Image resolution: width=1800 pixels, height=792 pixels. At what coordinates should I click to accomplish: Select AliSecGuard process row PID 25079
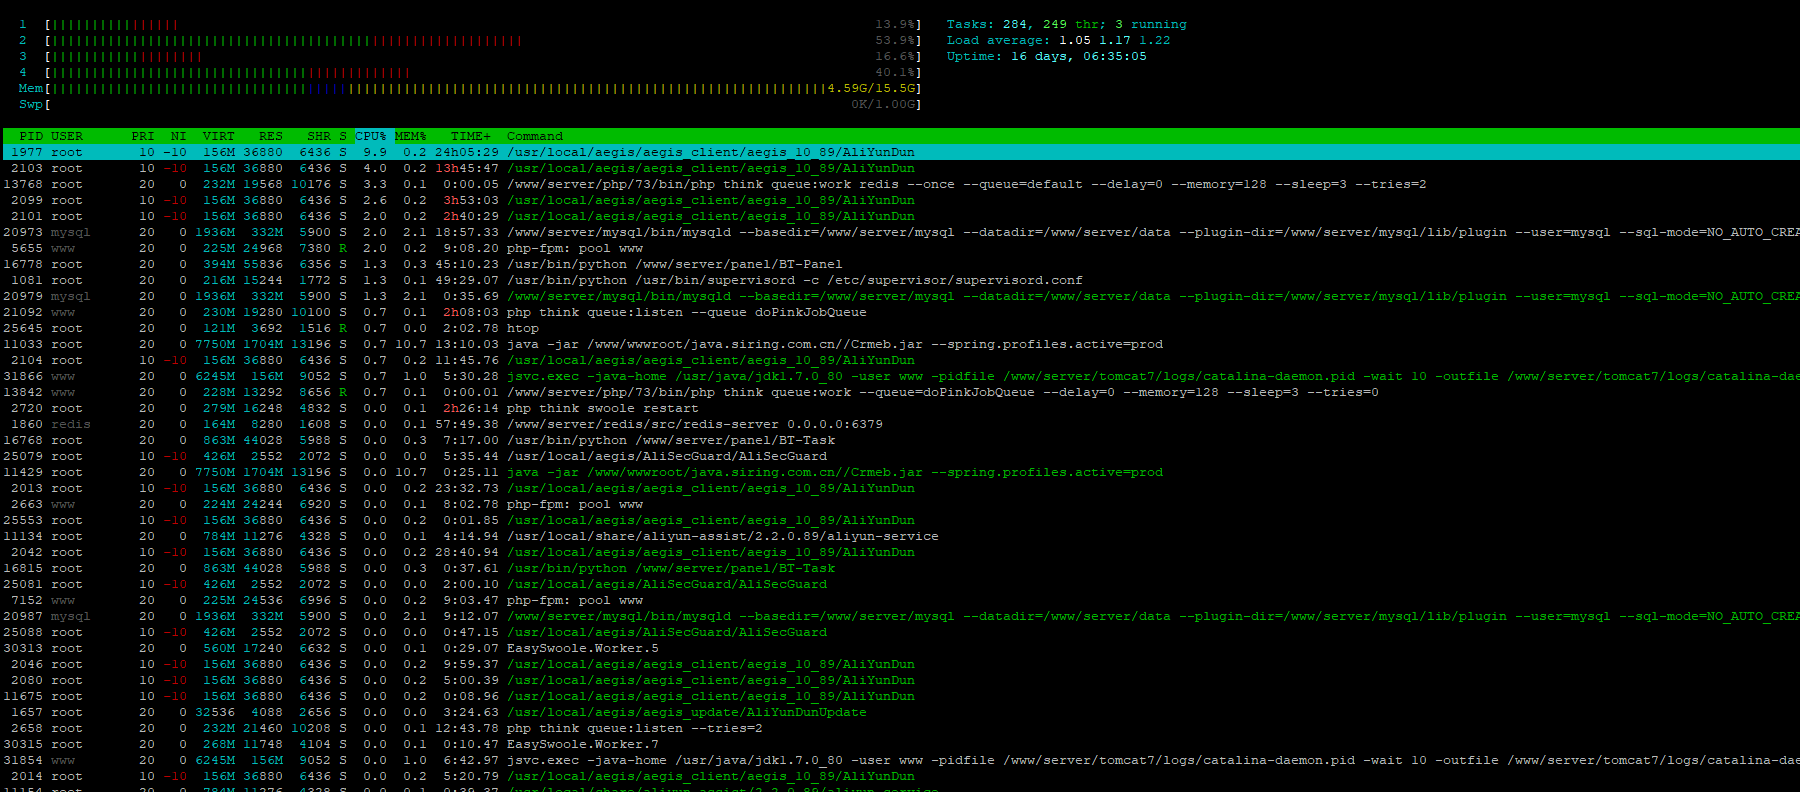[900, 456]
